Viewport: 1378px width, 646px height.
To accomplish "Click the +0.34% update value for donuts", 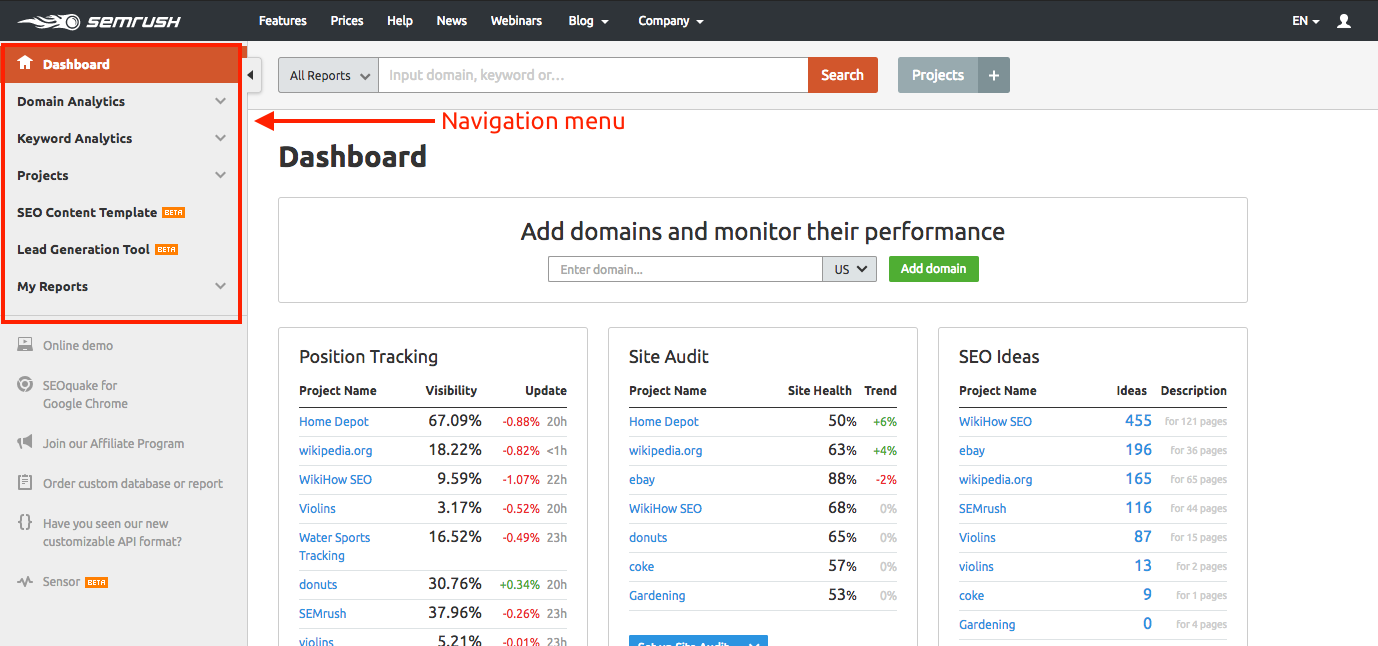I will [520, 585].
